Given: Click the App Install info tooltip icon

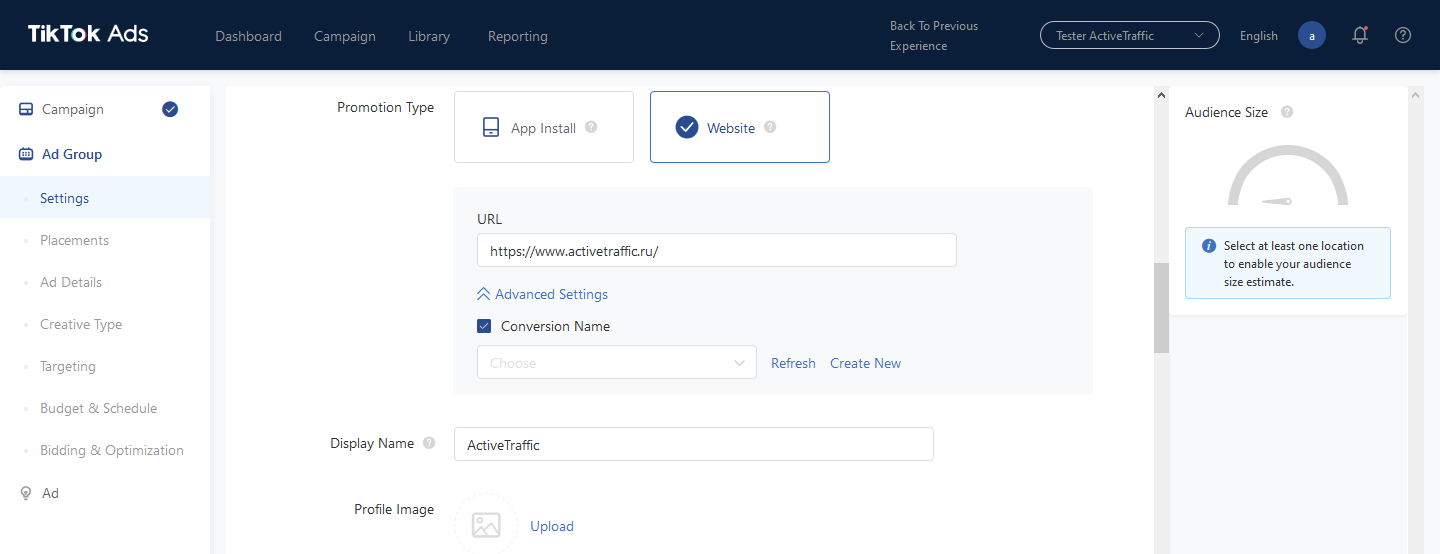Looking at the screenshot, I should click(591, 127).
